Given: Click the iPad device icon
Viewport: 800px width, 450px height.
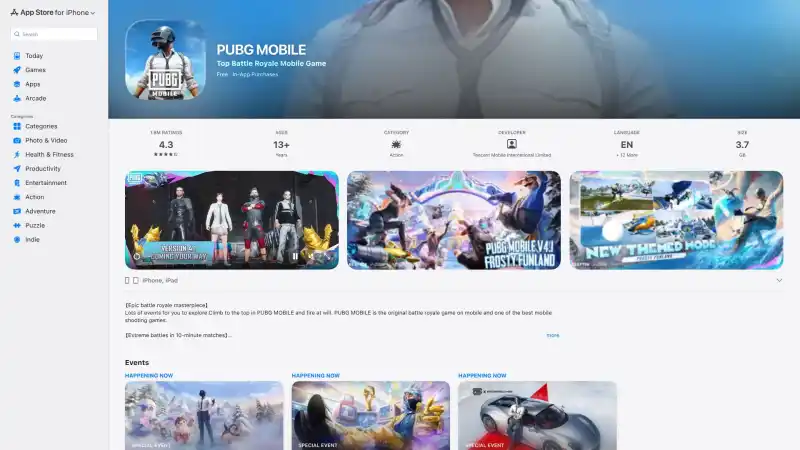Looking at the screenshot, I should (136, 280).
